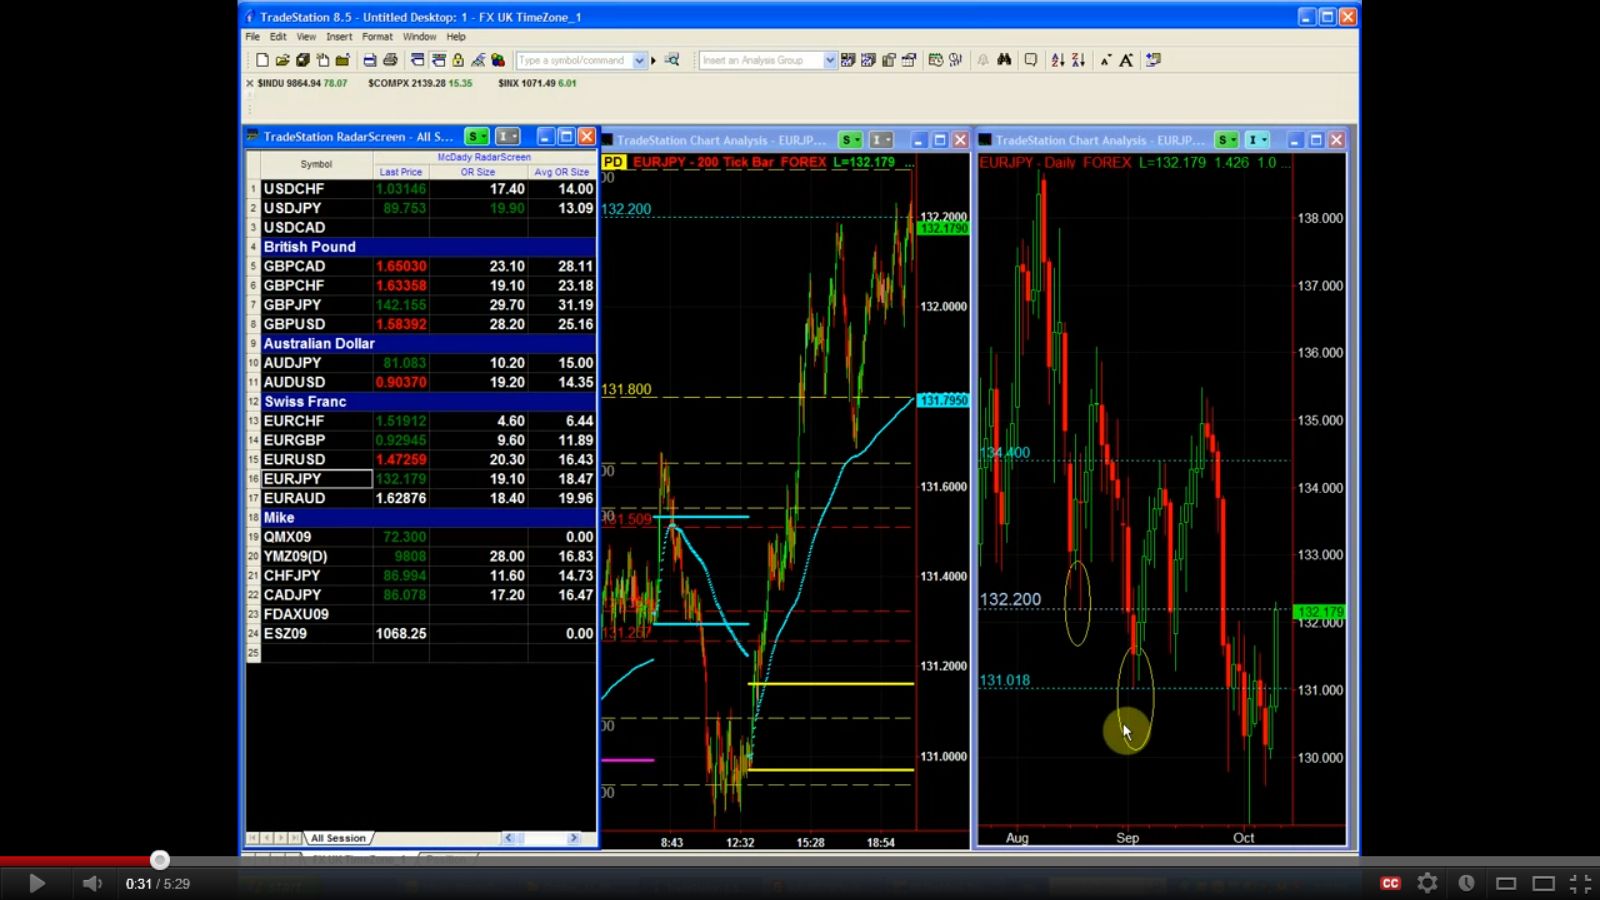This screenshot has height=900, width=1600.
Task: Expand the symbol/command dropdown arrow
Action: pyautogui.click(x=639, y=61)
